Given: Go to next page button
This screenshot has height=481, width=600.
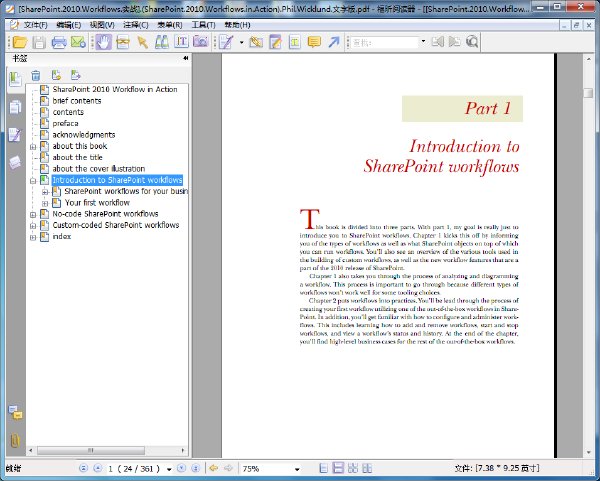Looking at the screenshot, I should 181,468.
